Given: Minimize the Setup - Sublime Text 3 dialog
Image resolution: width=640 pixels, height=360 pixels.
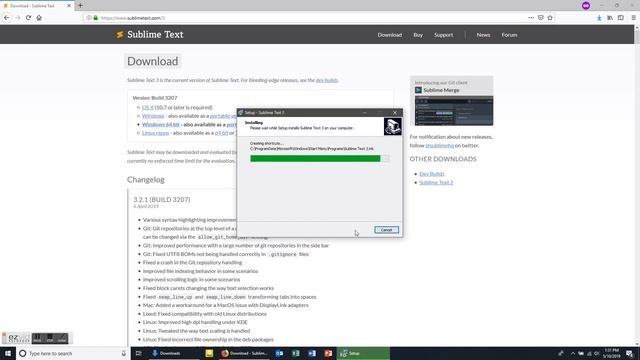Looking at the screenshot, I should click(364, 113).
